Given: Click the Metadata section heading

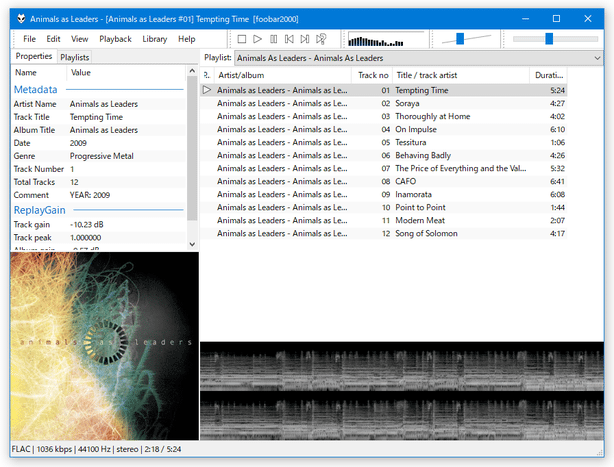Looking at the screenshot, I should point(36,90).
